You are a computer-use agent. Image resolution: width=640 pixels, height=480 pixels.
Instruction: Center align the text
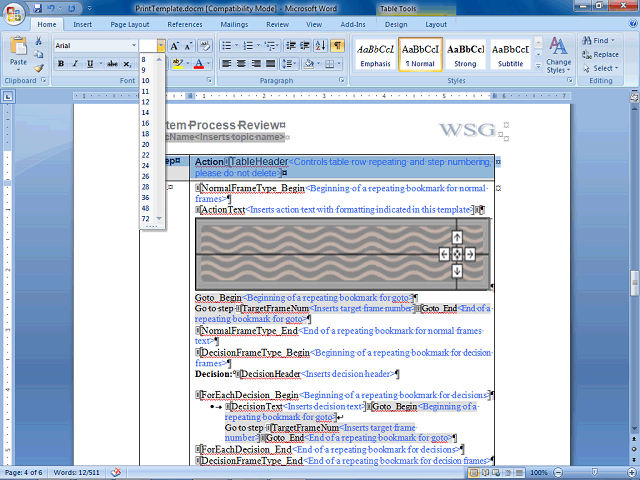241,64
